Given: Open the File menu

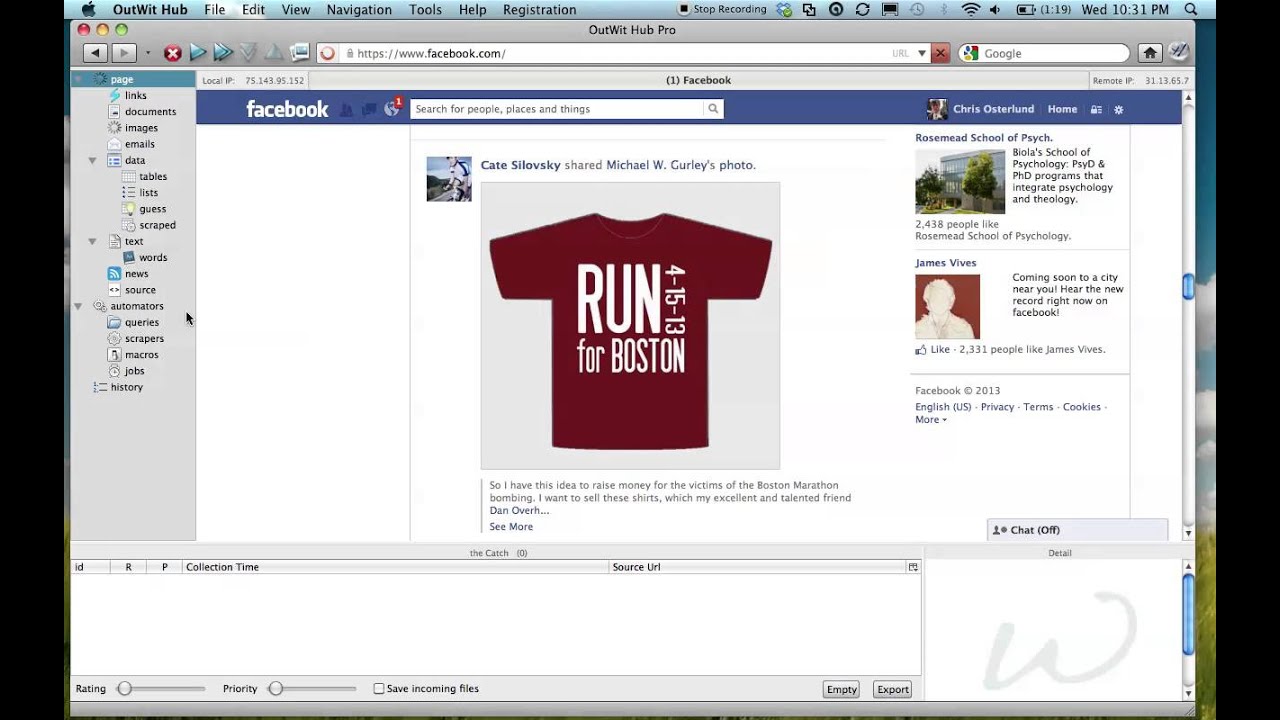Looking at the screenshot, I should (215, 10).
